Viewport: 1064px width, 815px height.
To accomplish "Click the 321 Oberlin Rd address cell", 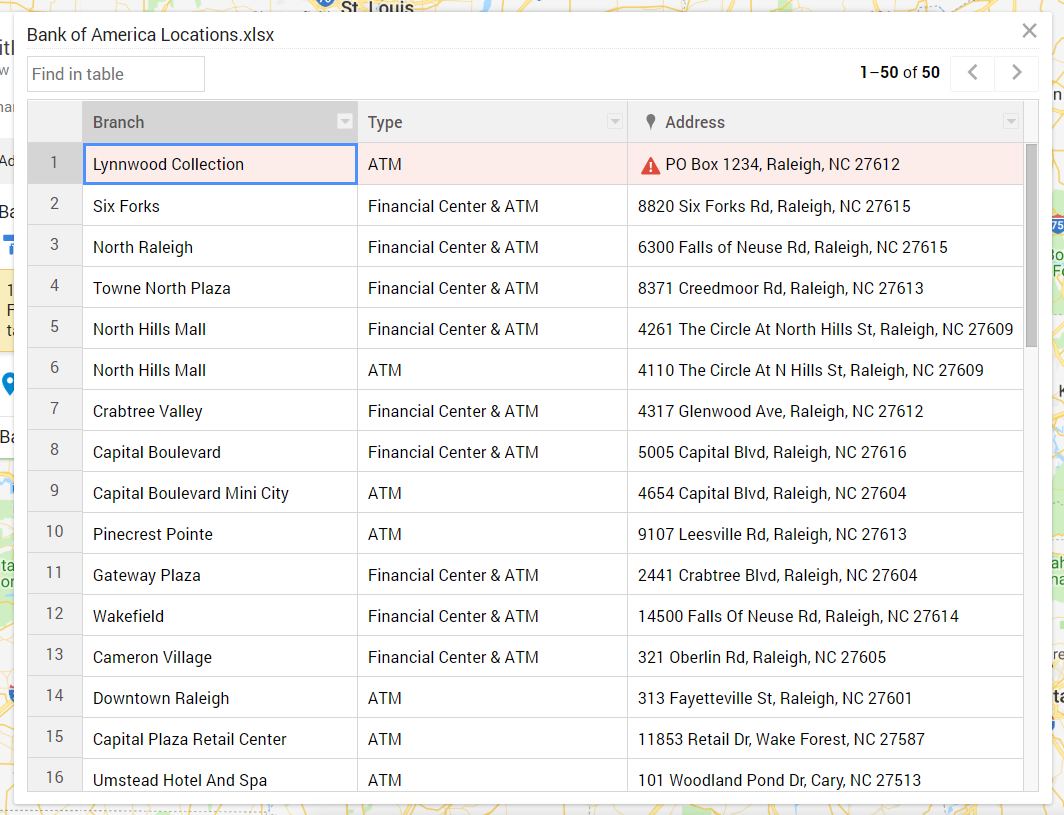I will [x=825, y=657].
